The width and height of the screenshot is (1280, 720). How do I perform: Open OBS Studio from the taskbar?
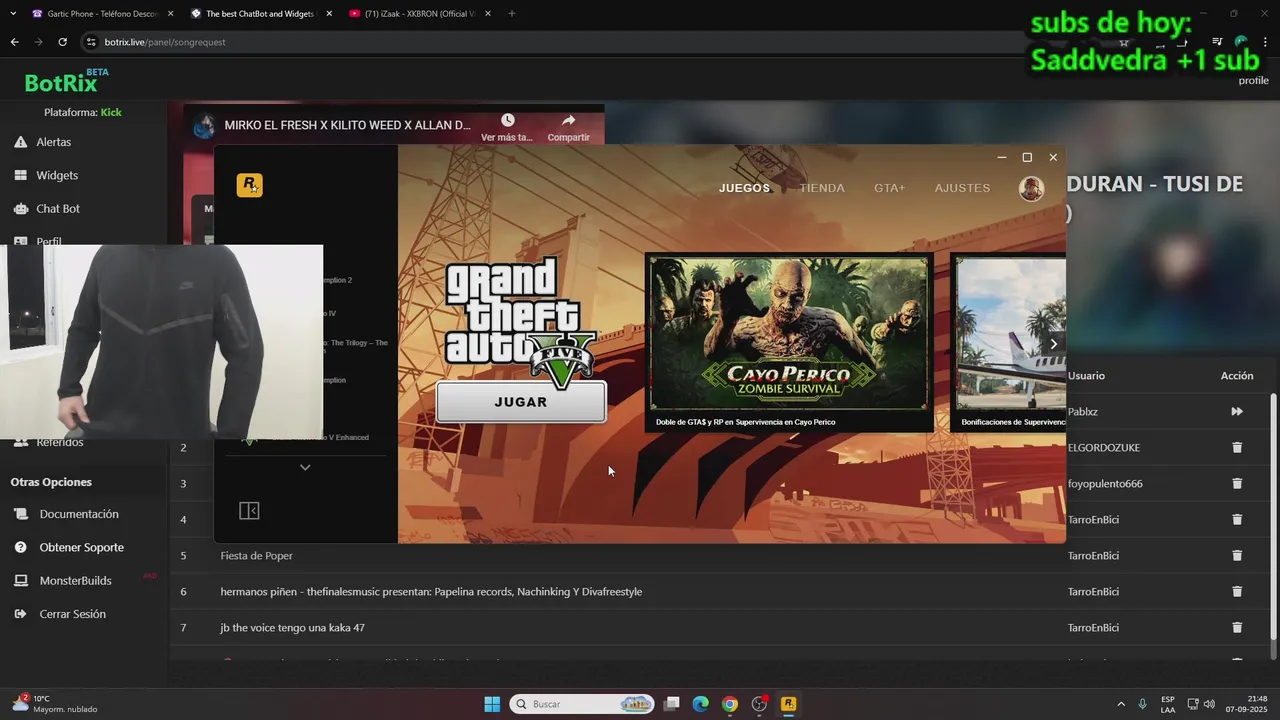click(759, 704)
